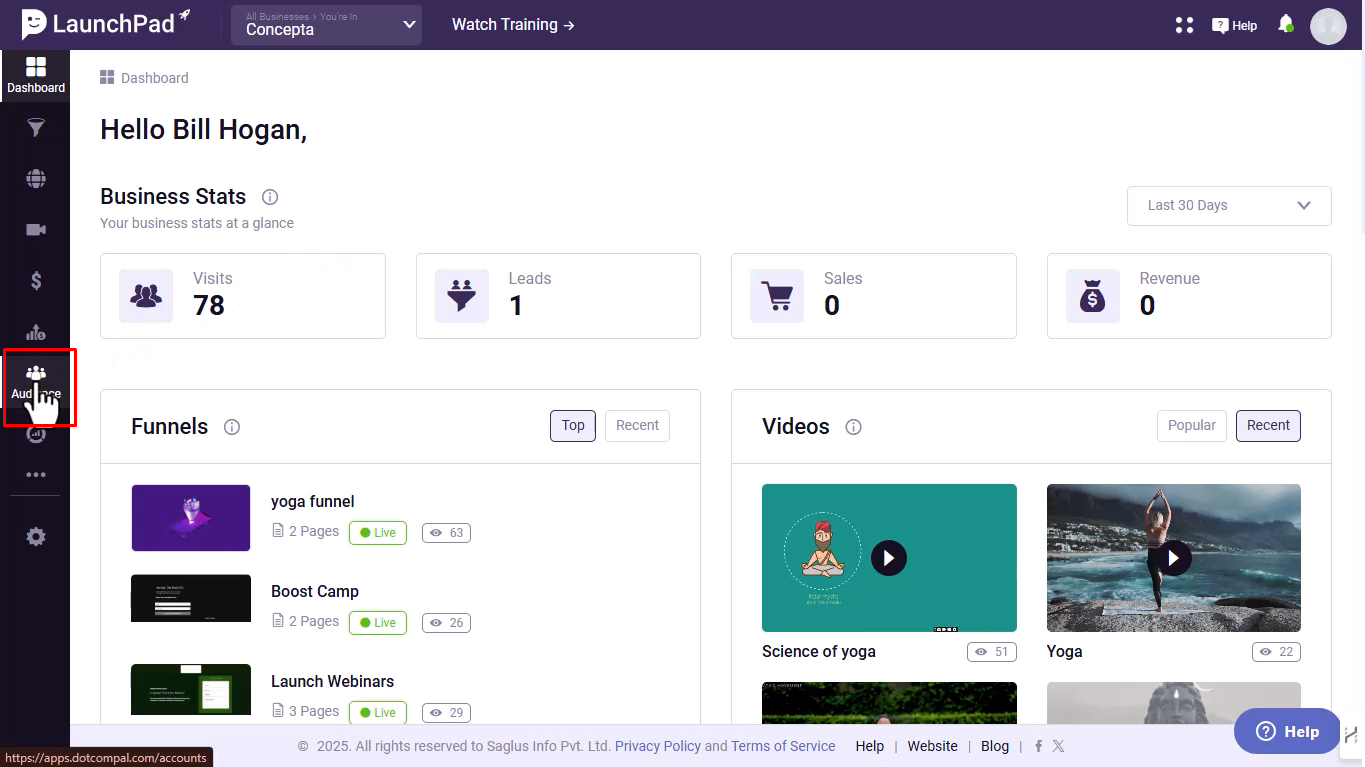
Task: Open the growth chart sidebar icon
Action: tap(36, 332)
